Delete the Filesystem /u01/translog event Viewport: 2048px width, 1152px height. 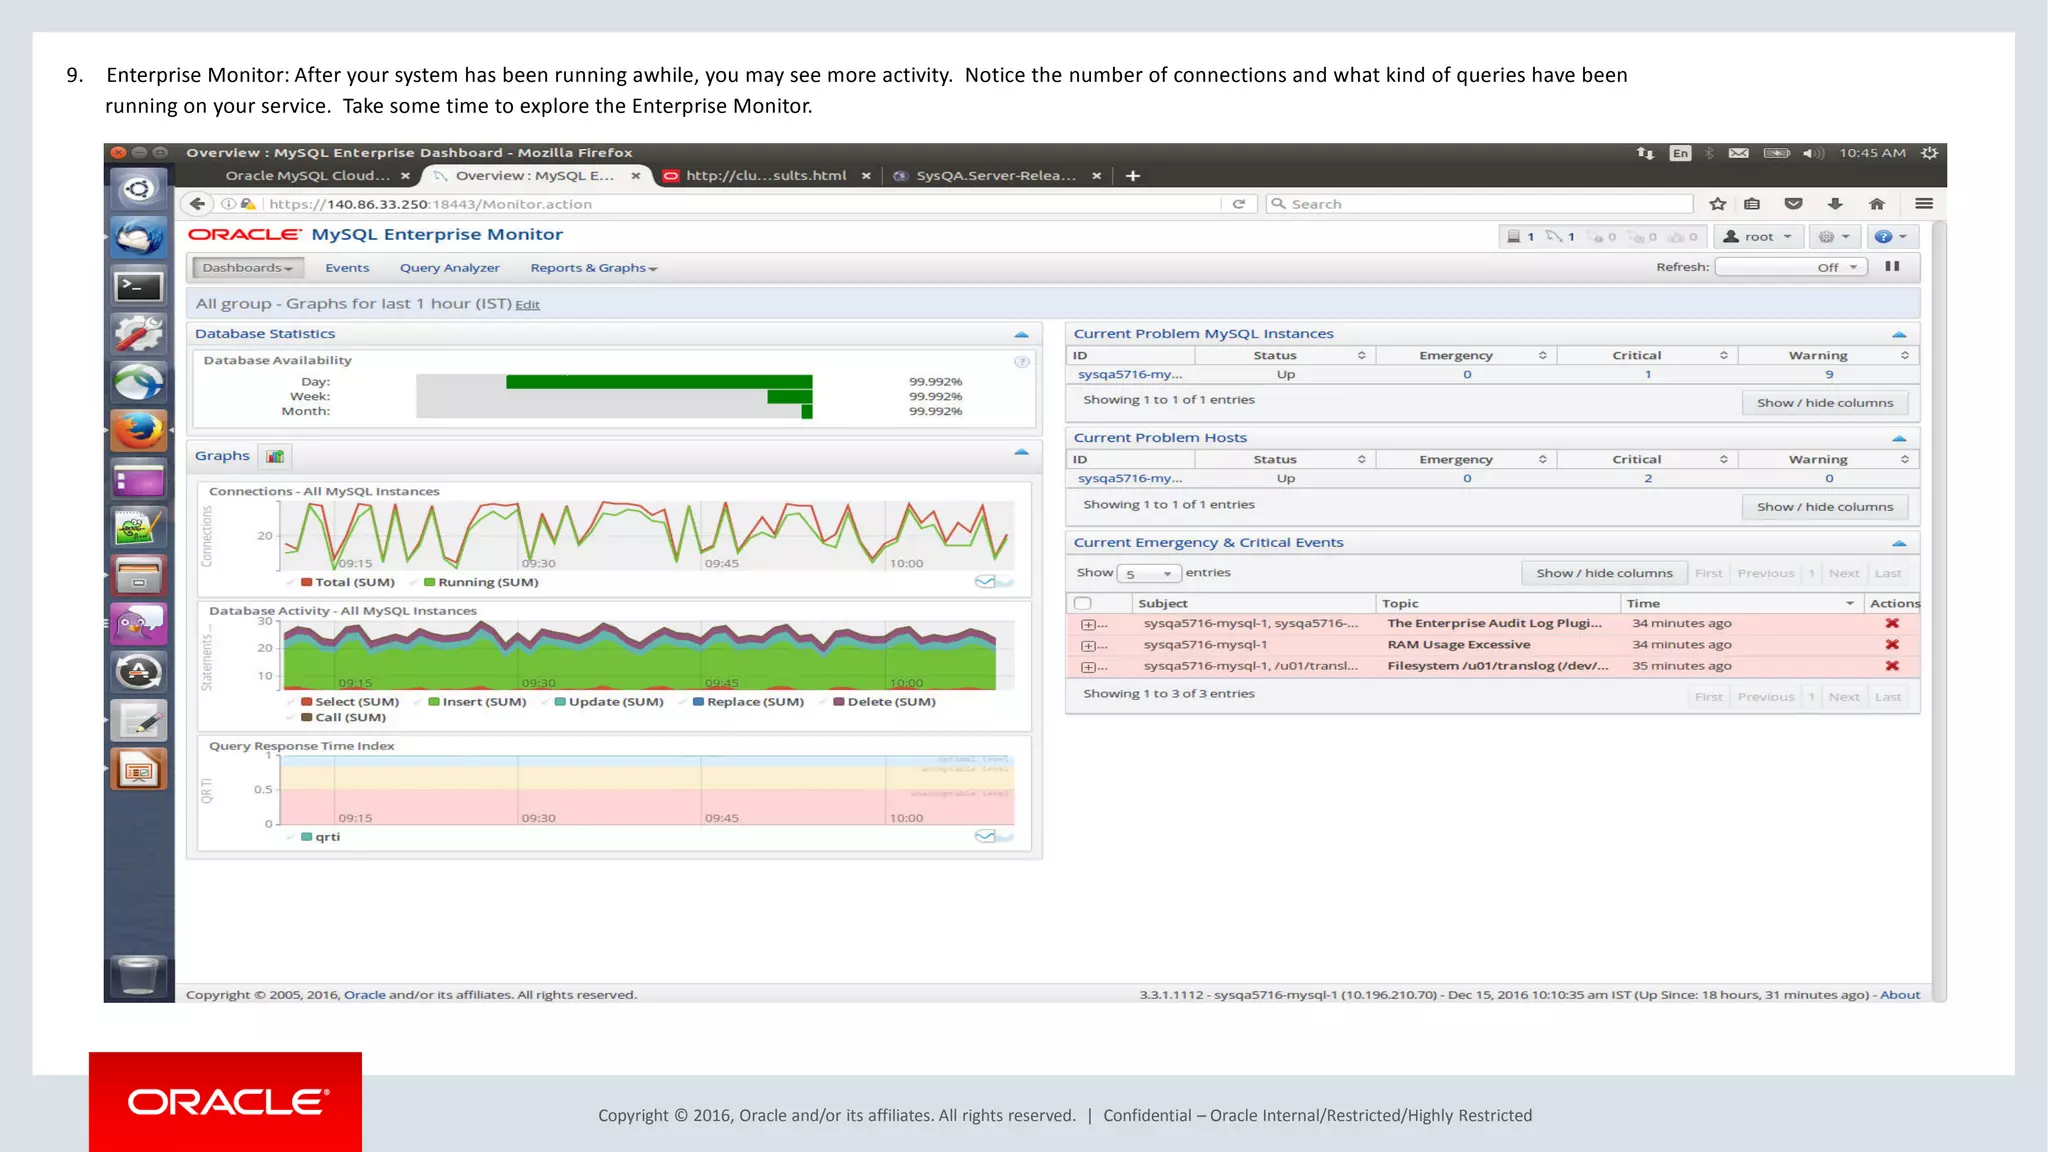pos(1892,666)
